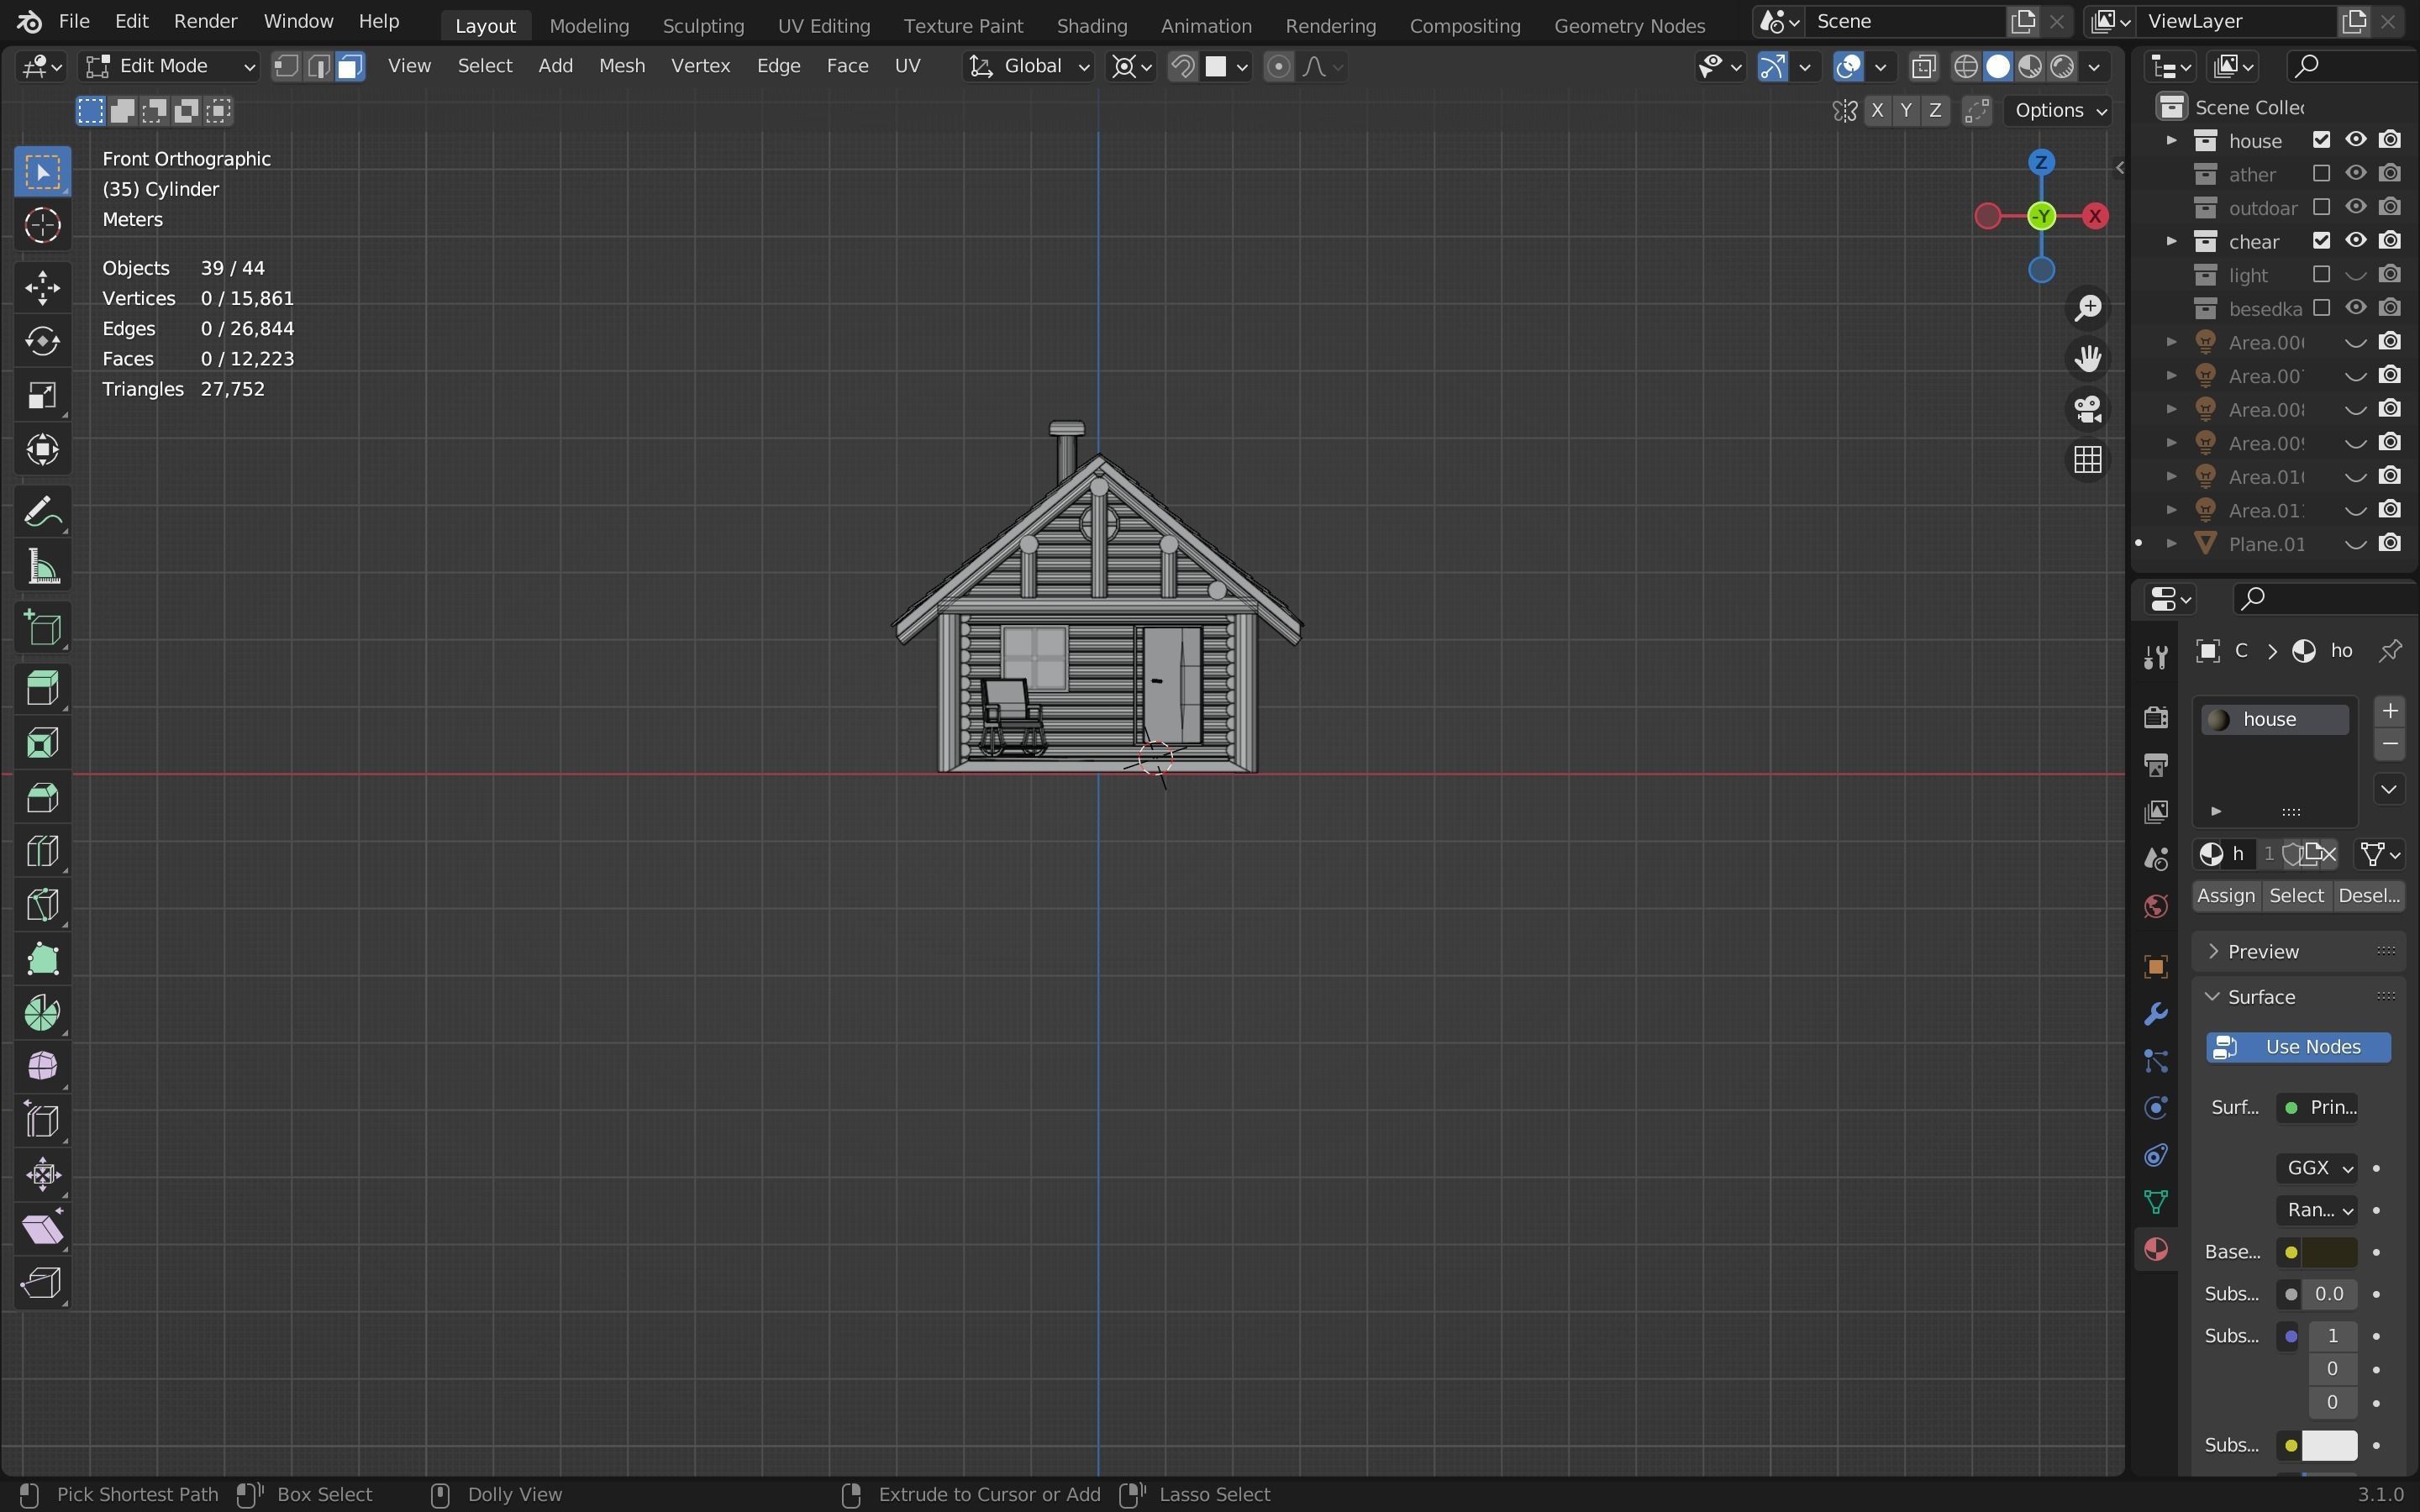Toggle besedka collection eye visibility
This screenshot has height=1512, width=2420.
[x=2355, y=308]
